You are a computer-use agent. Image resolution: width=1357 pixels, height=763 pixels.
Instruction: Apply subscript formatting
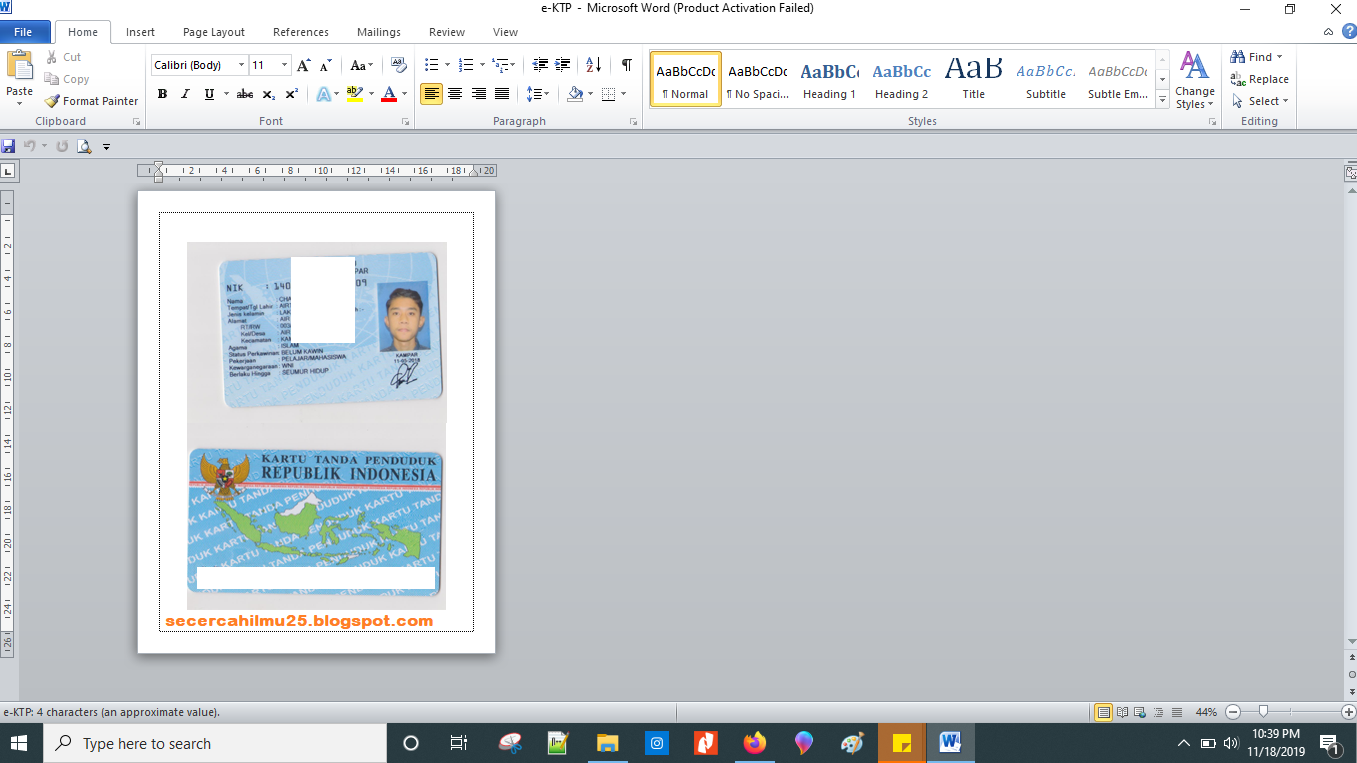coord(268,94)
